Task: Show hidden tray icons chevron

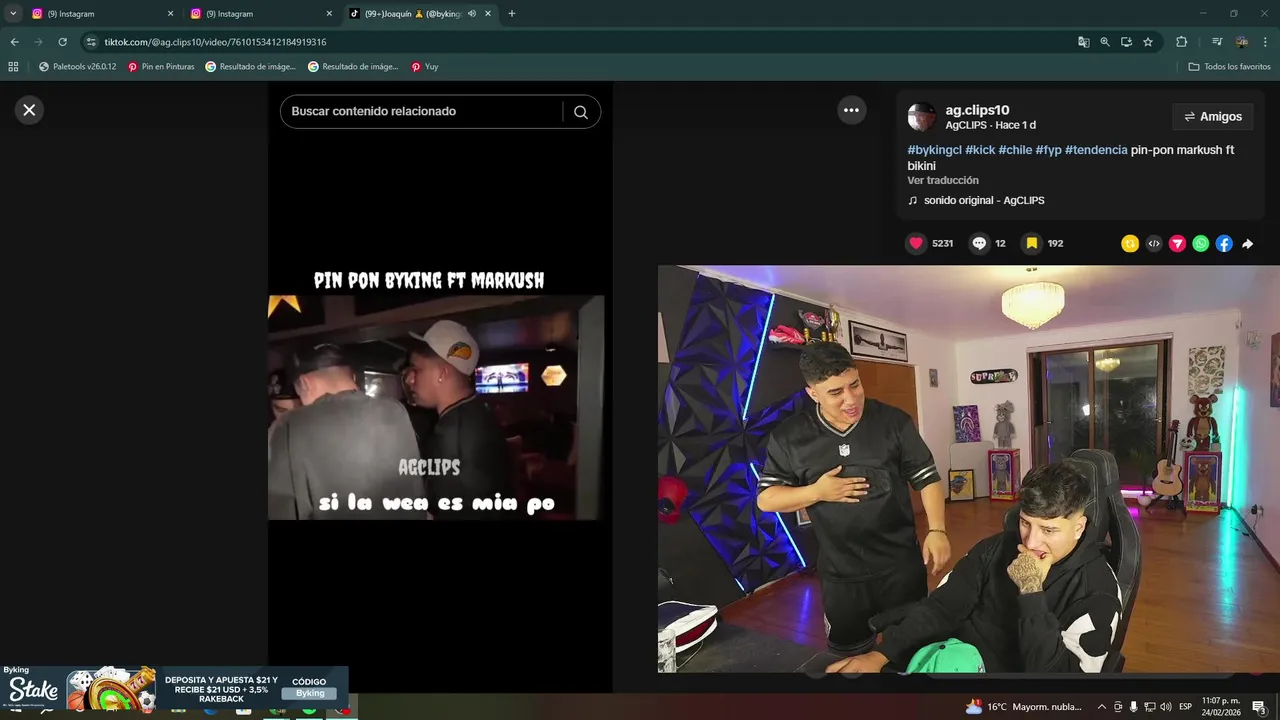Action: click(1102, 707)
